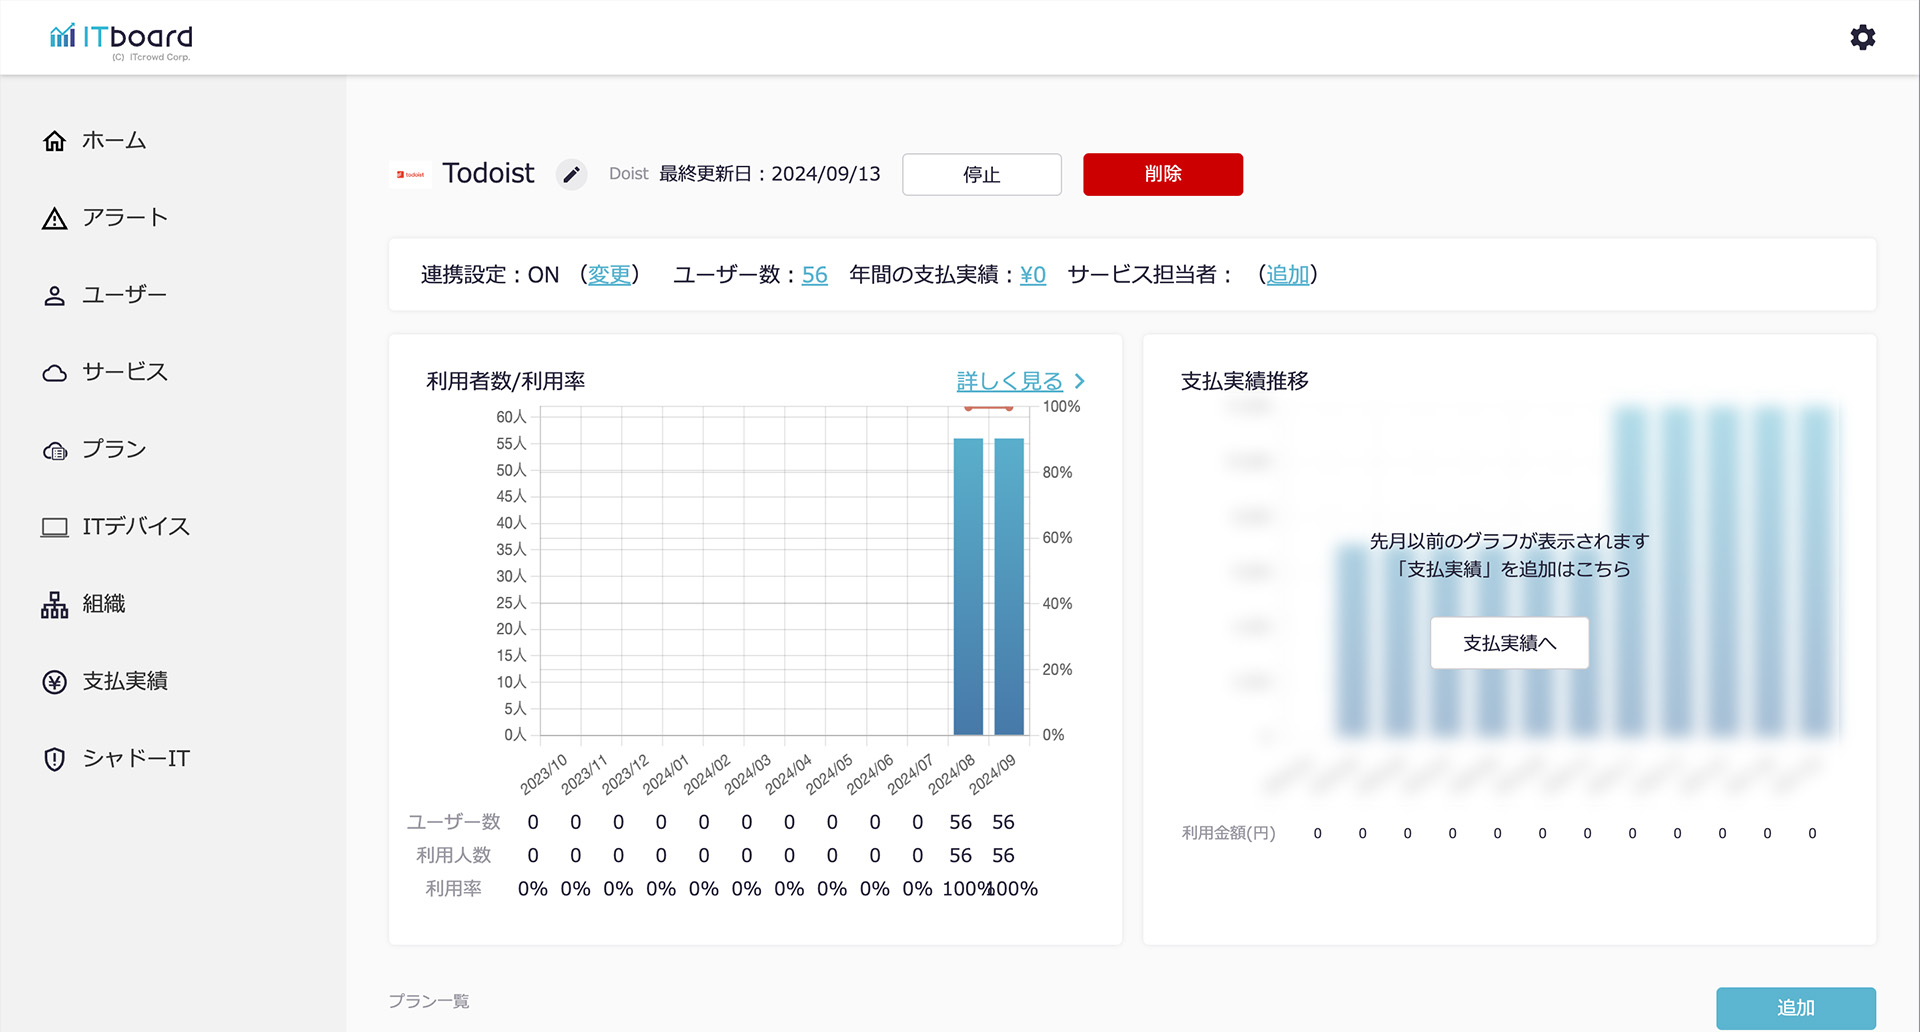Click the IT device laptop icon

click(x=55, y=527)
